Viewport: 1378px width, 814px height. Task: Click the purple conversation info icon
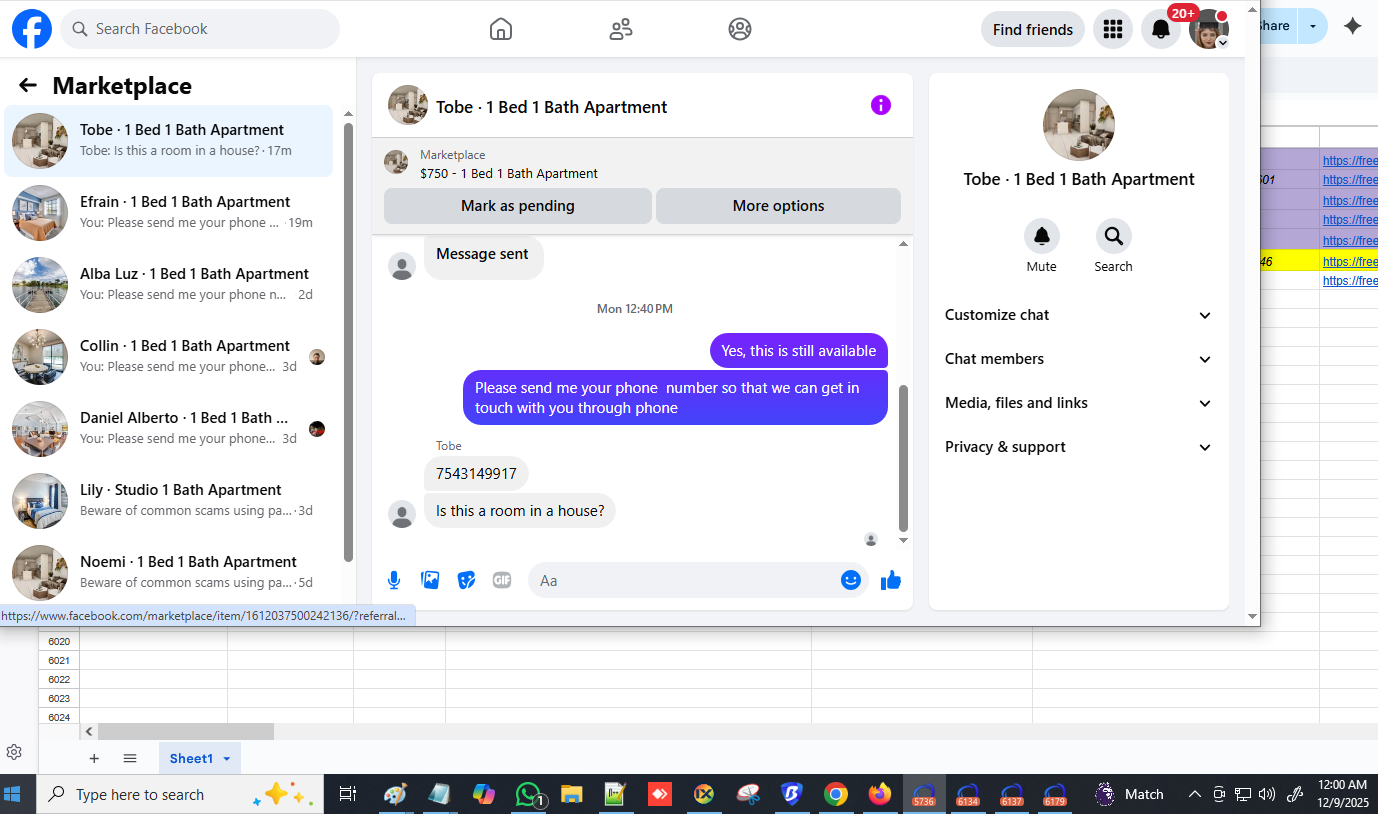click(881, 105)
